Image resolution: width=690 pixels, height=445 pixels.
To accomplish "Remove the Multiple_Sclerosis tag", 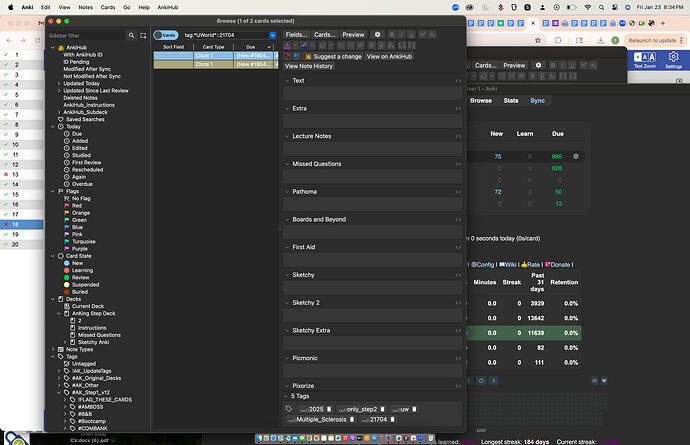I will click(352, 419).
